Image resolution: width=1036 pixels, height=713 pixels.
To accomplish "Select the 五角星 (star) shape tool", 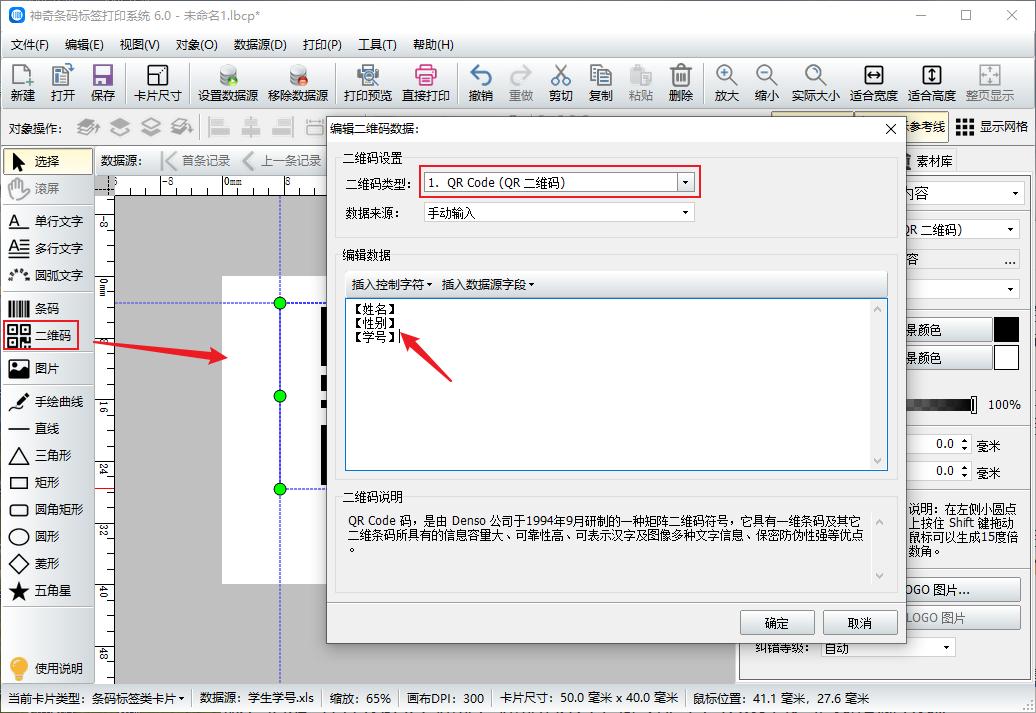I will tap(44, 591).
